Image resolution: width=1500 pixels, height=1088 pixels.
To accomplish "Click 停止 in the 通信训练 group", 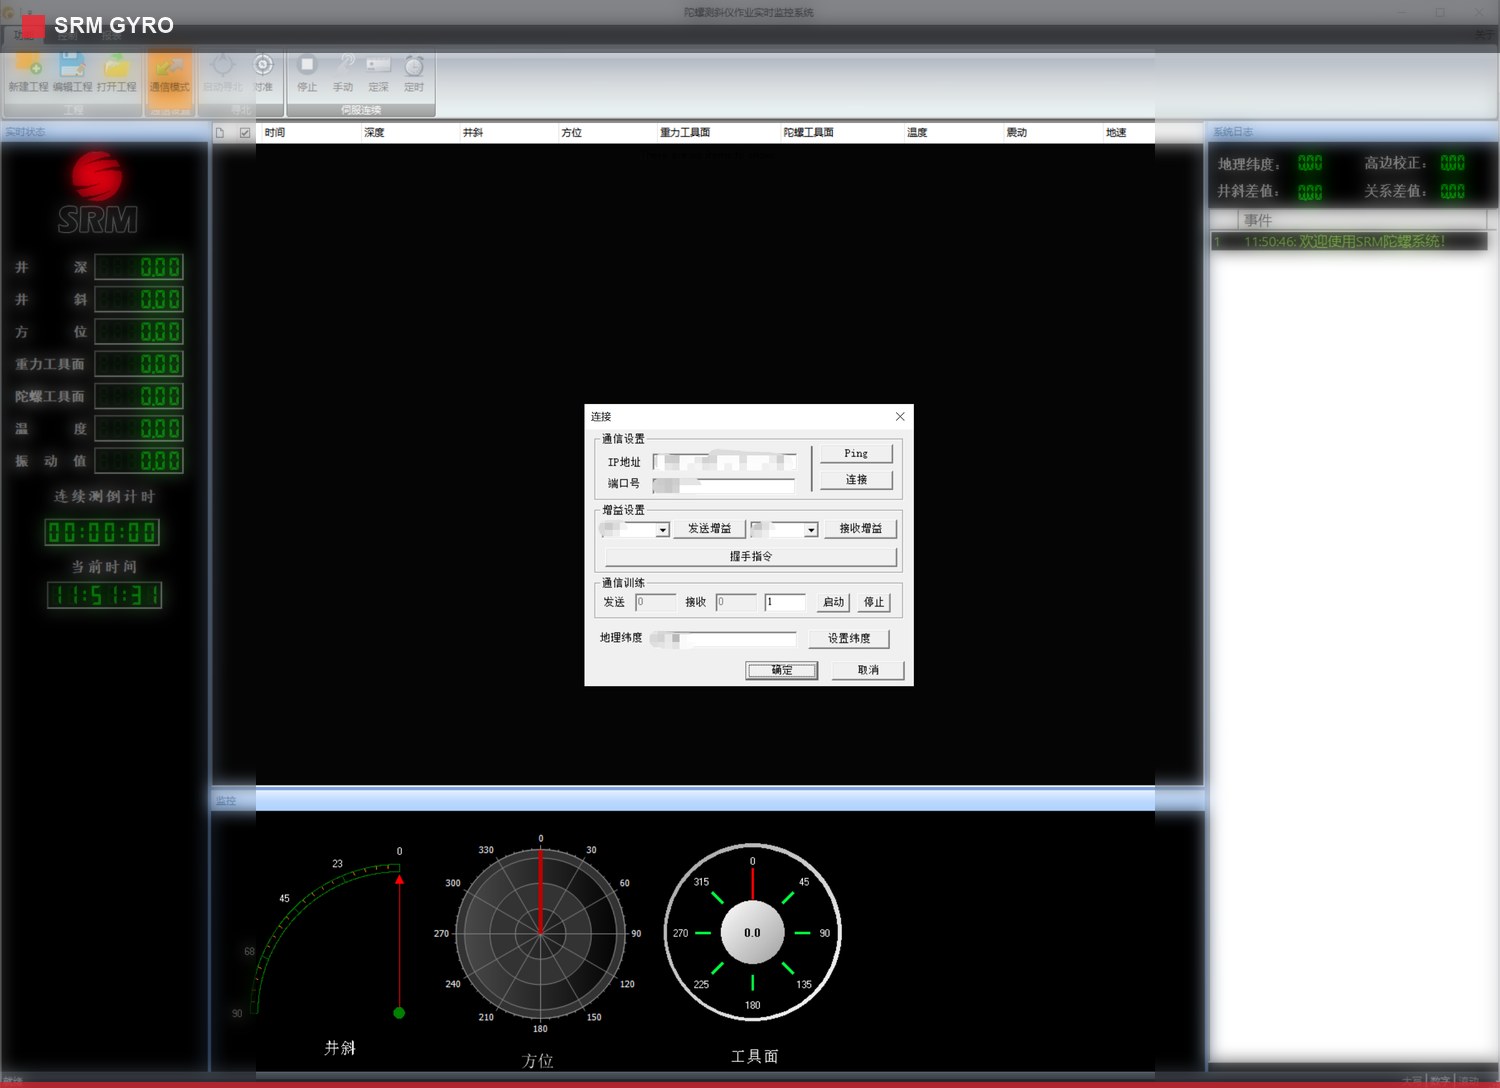I will coord(874,602).
